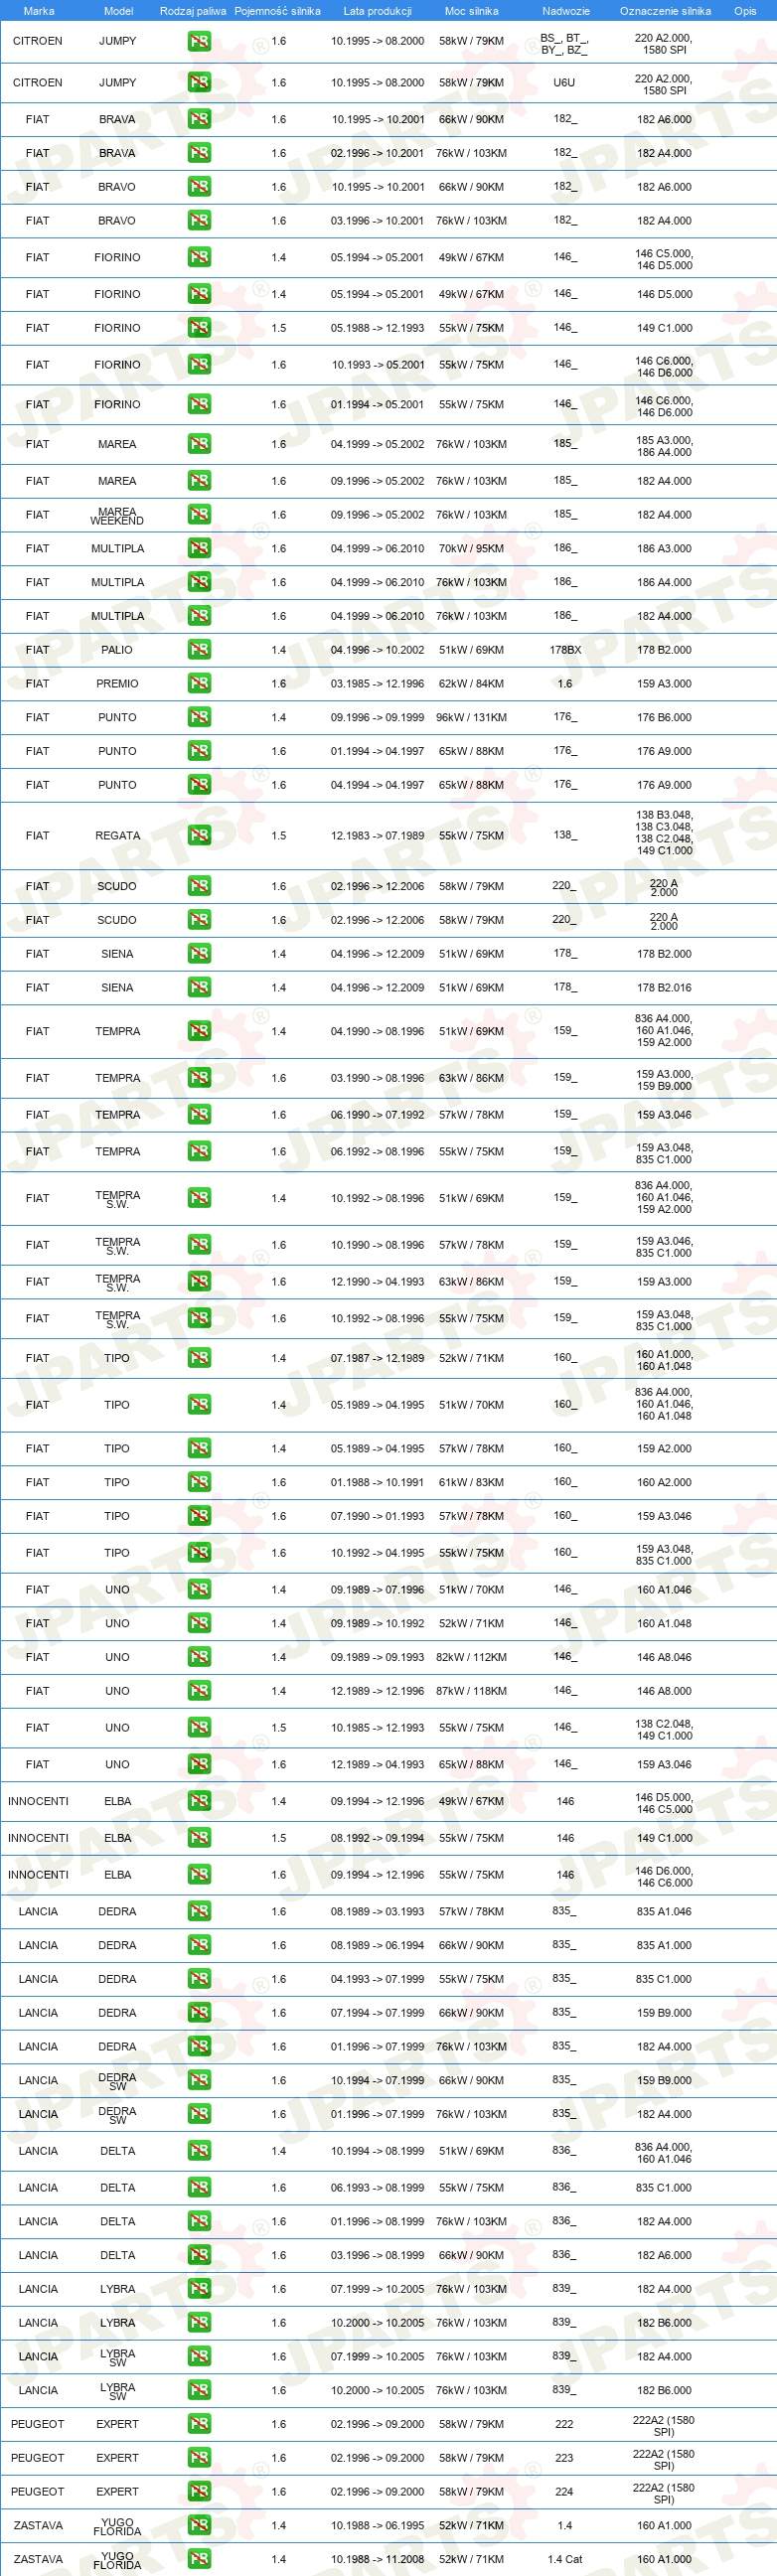The image size is (777, 2576).
Task: Select the '62kW / 84KM' power cell
Action: 471,684
